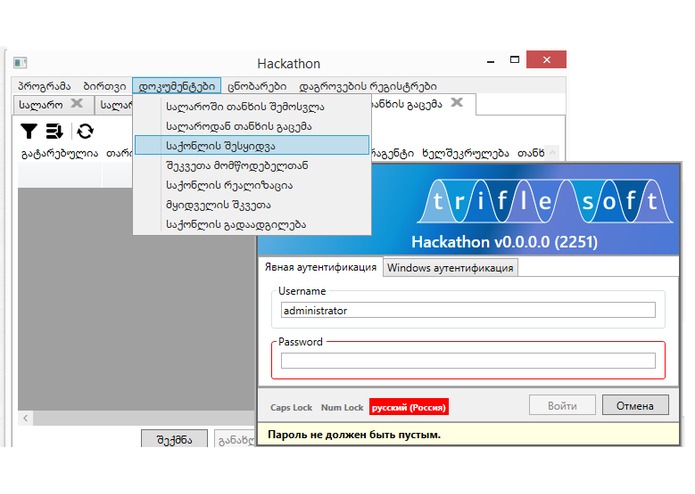Click the русский (Россия) language indicator
Screen dimensions: 695x494
click(409, 407)
